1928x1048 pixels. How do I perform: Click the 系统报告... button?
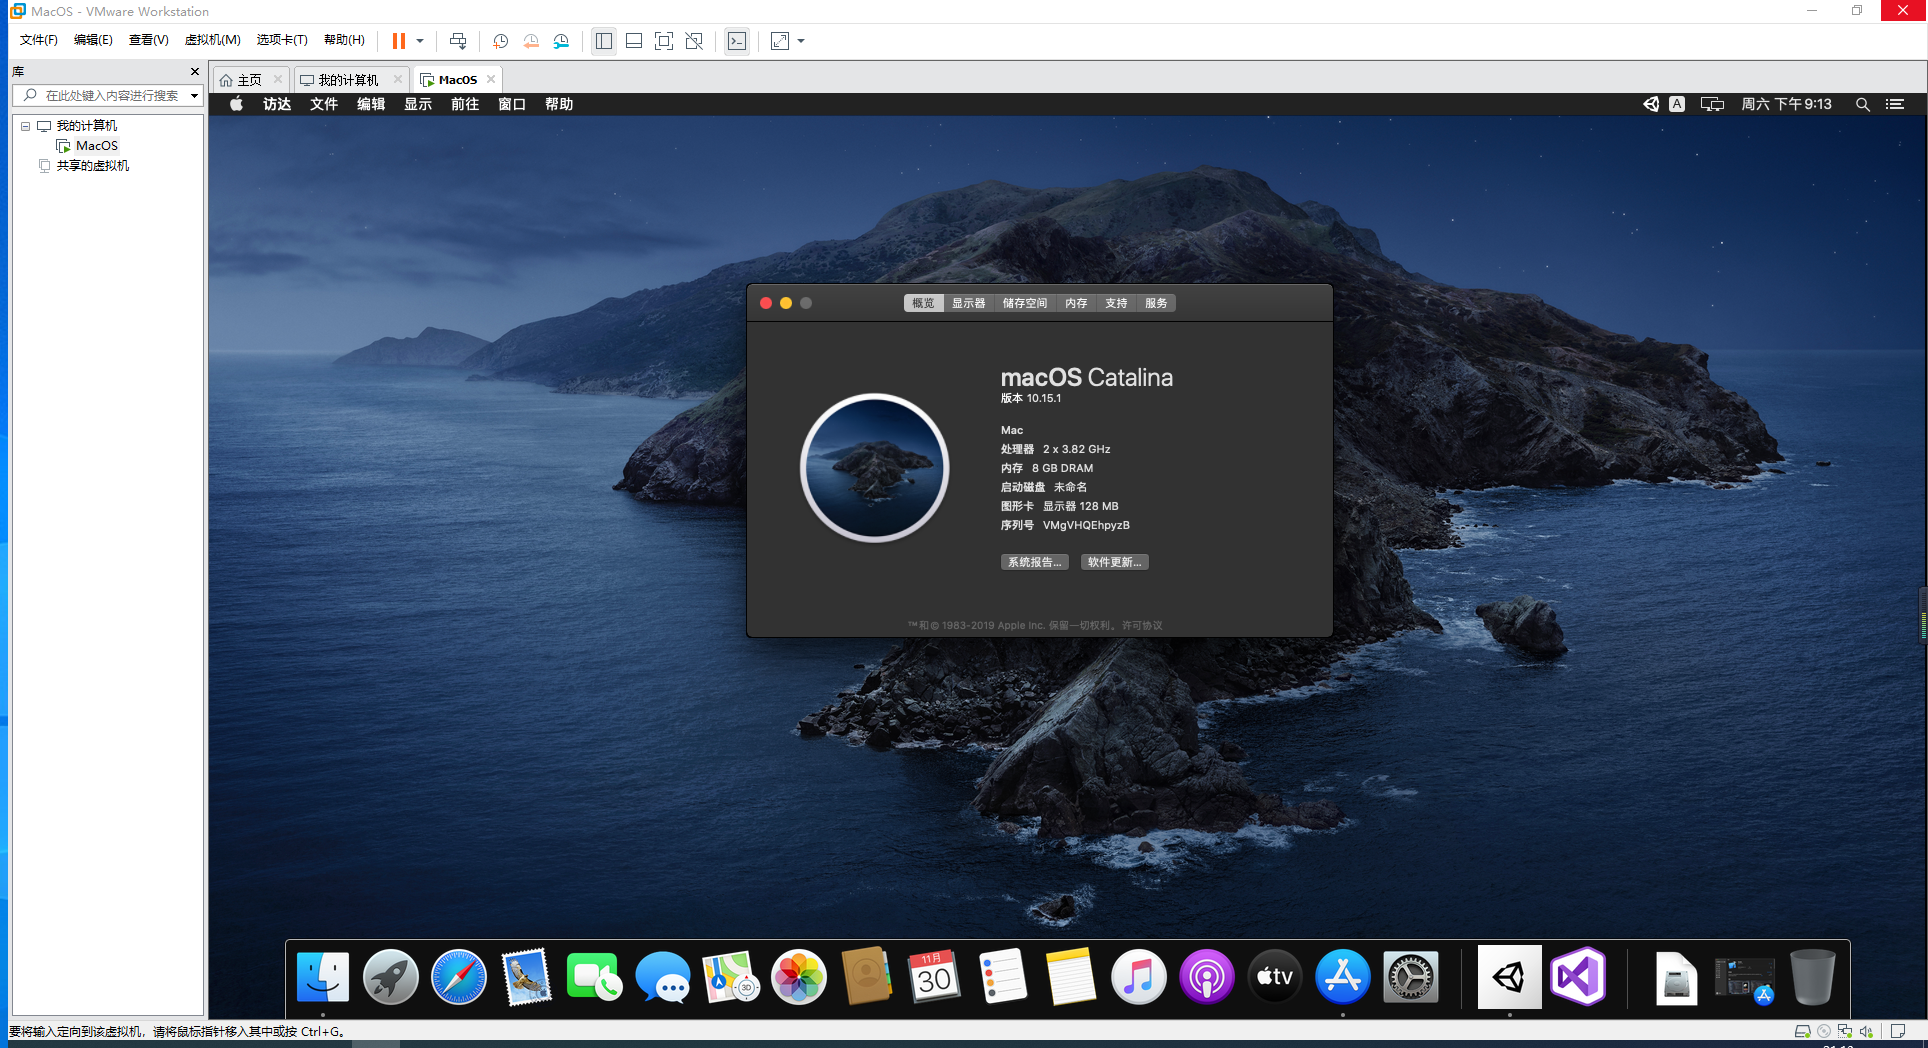coord(1035,562)
